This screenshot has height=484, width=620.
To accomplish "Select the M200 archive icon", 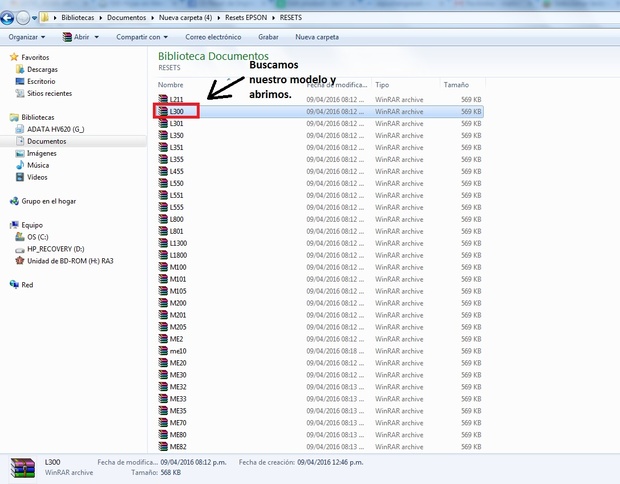I will point(163,303).
